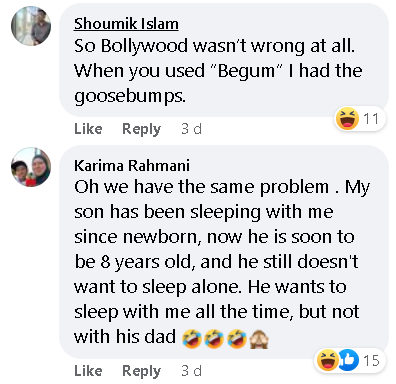Screen dimensions: 396x384
Task: View the 15 reactions count
Action: point(371,361)
